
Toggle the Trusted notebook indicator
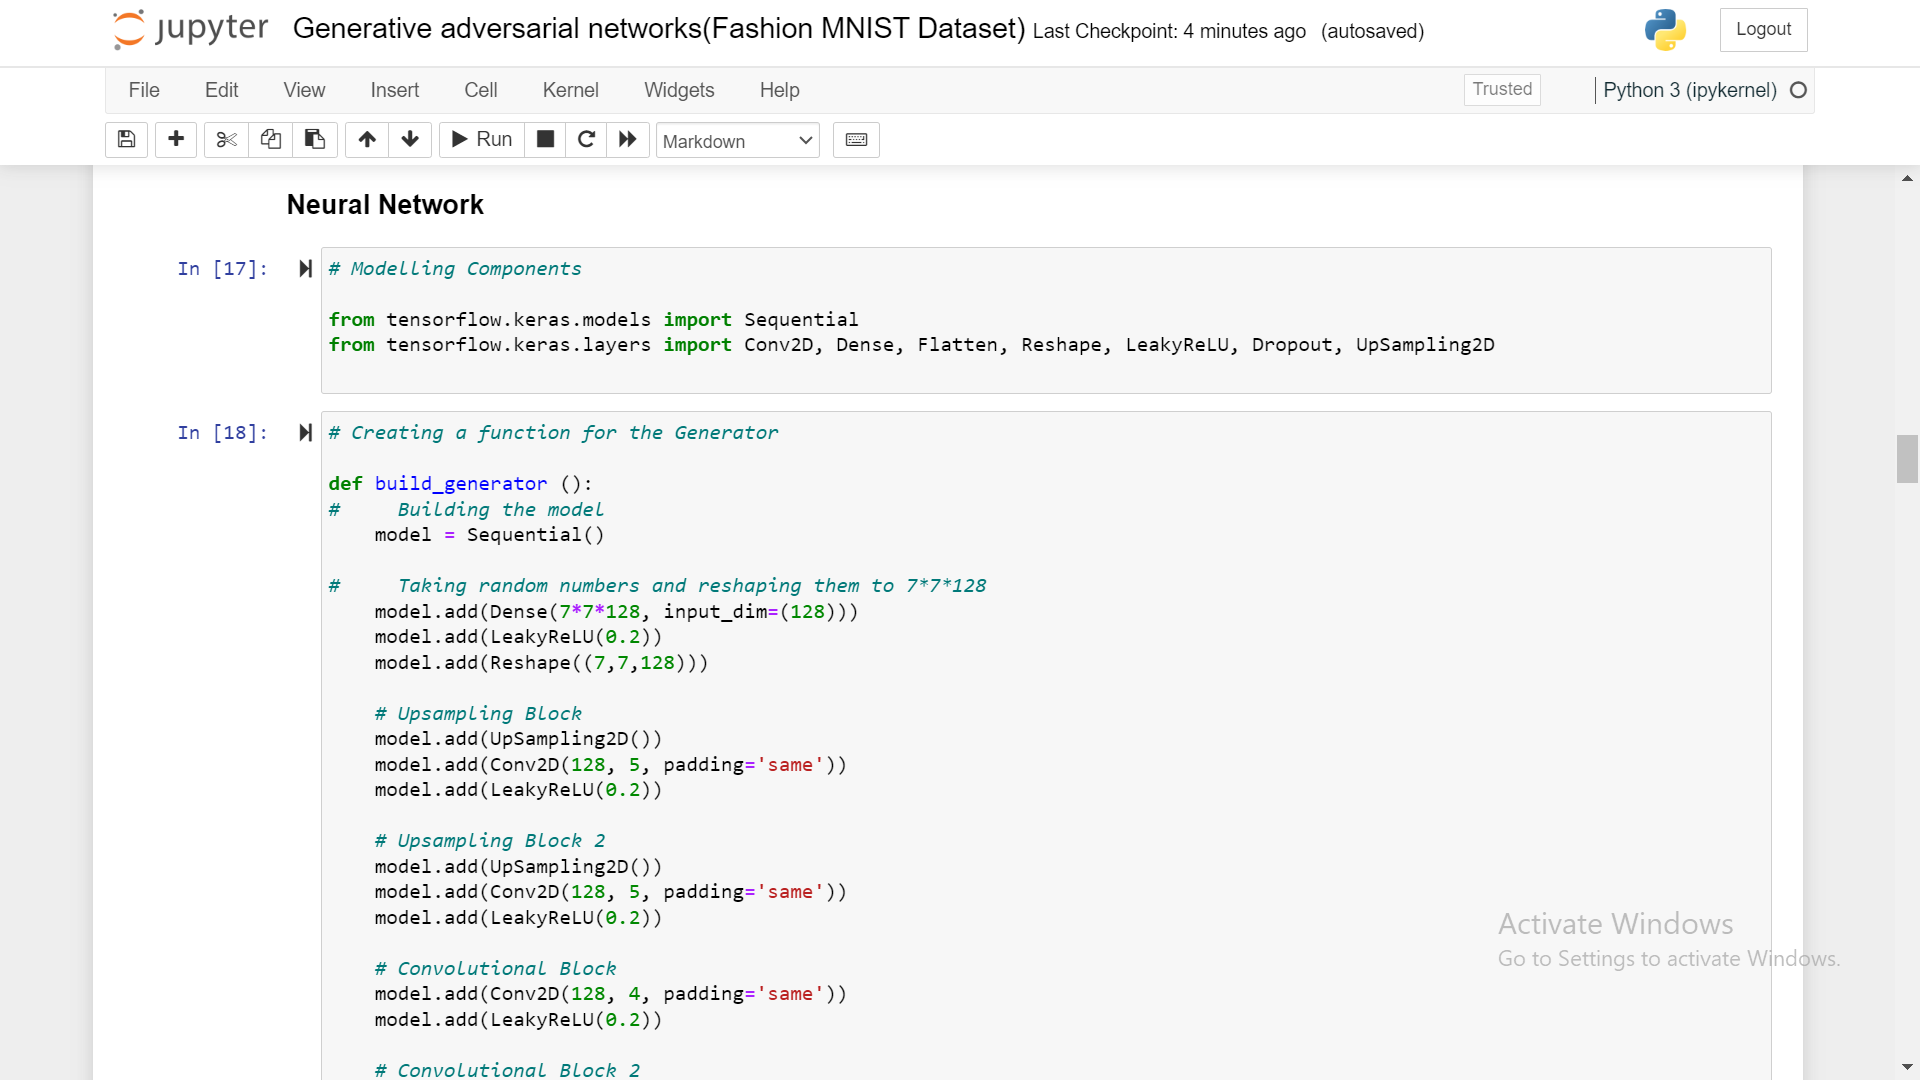click(x=1502, y=89)
